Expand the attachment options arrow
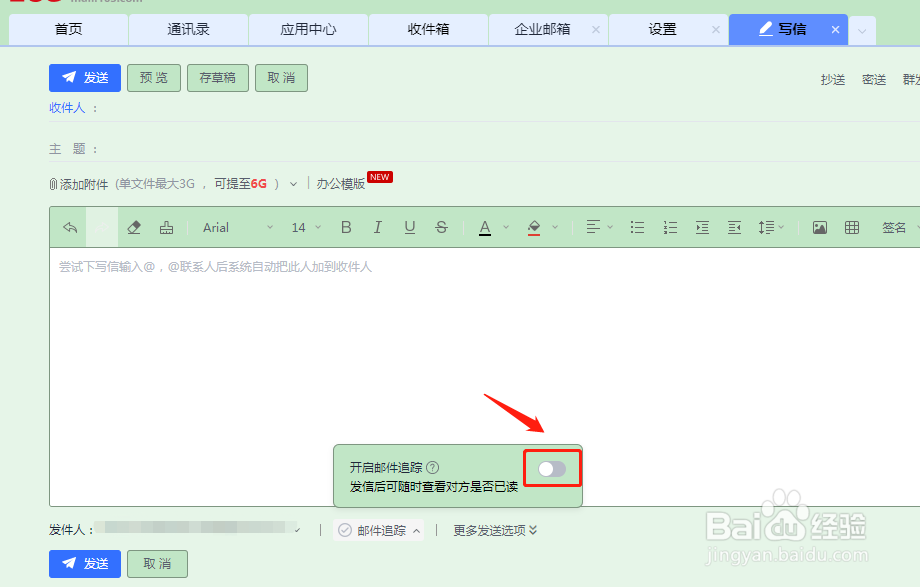Screen dimensions: 920x587 [293, 184]
